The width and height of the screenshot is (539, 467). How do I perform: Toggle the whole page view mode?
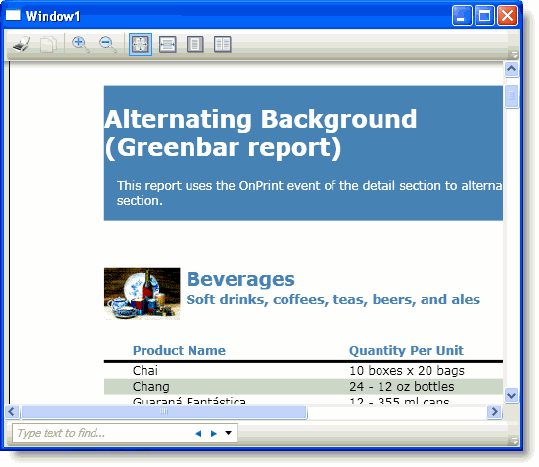[x=195, y=44]
